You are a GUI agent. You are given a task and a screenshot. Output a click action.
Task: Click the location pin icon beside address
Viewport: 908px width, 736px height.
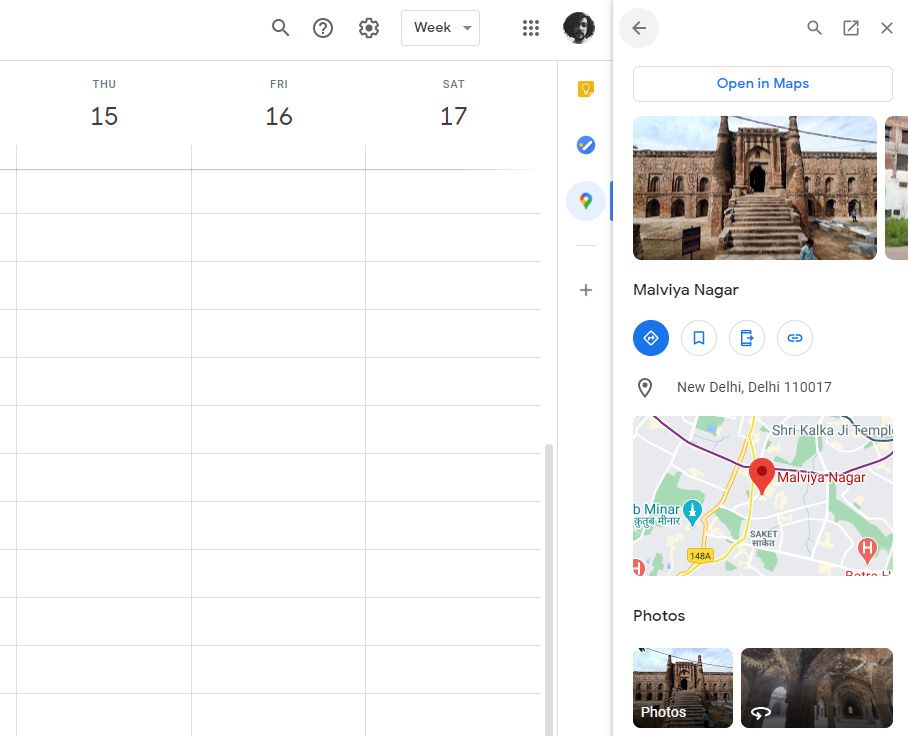click(x=645, y=387)
